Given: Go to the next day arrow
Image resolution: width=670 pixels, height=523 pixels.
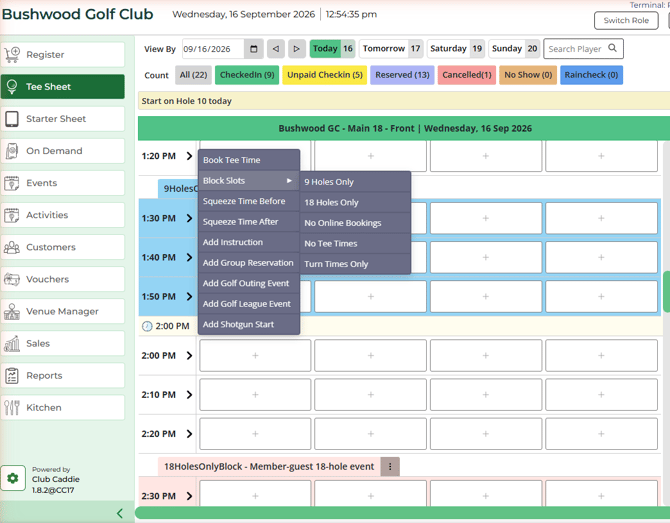Looking at the screenshot, I should point(297,49).
